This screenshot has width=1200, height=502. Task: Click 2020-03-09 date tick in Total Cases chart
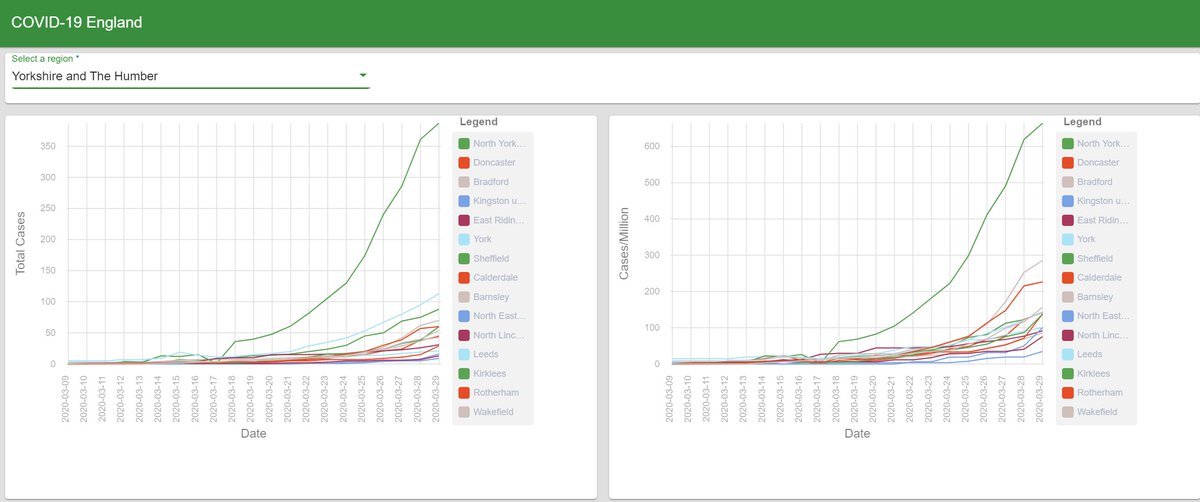[x=66, y=397]
